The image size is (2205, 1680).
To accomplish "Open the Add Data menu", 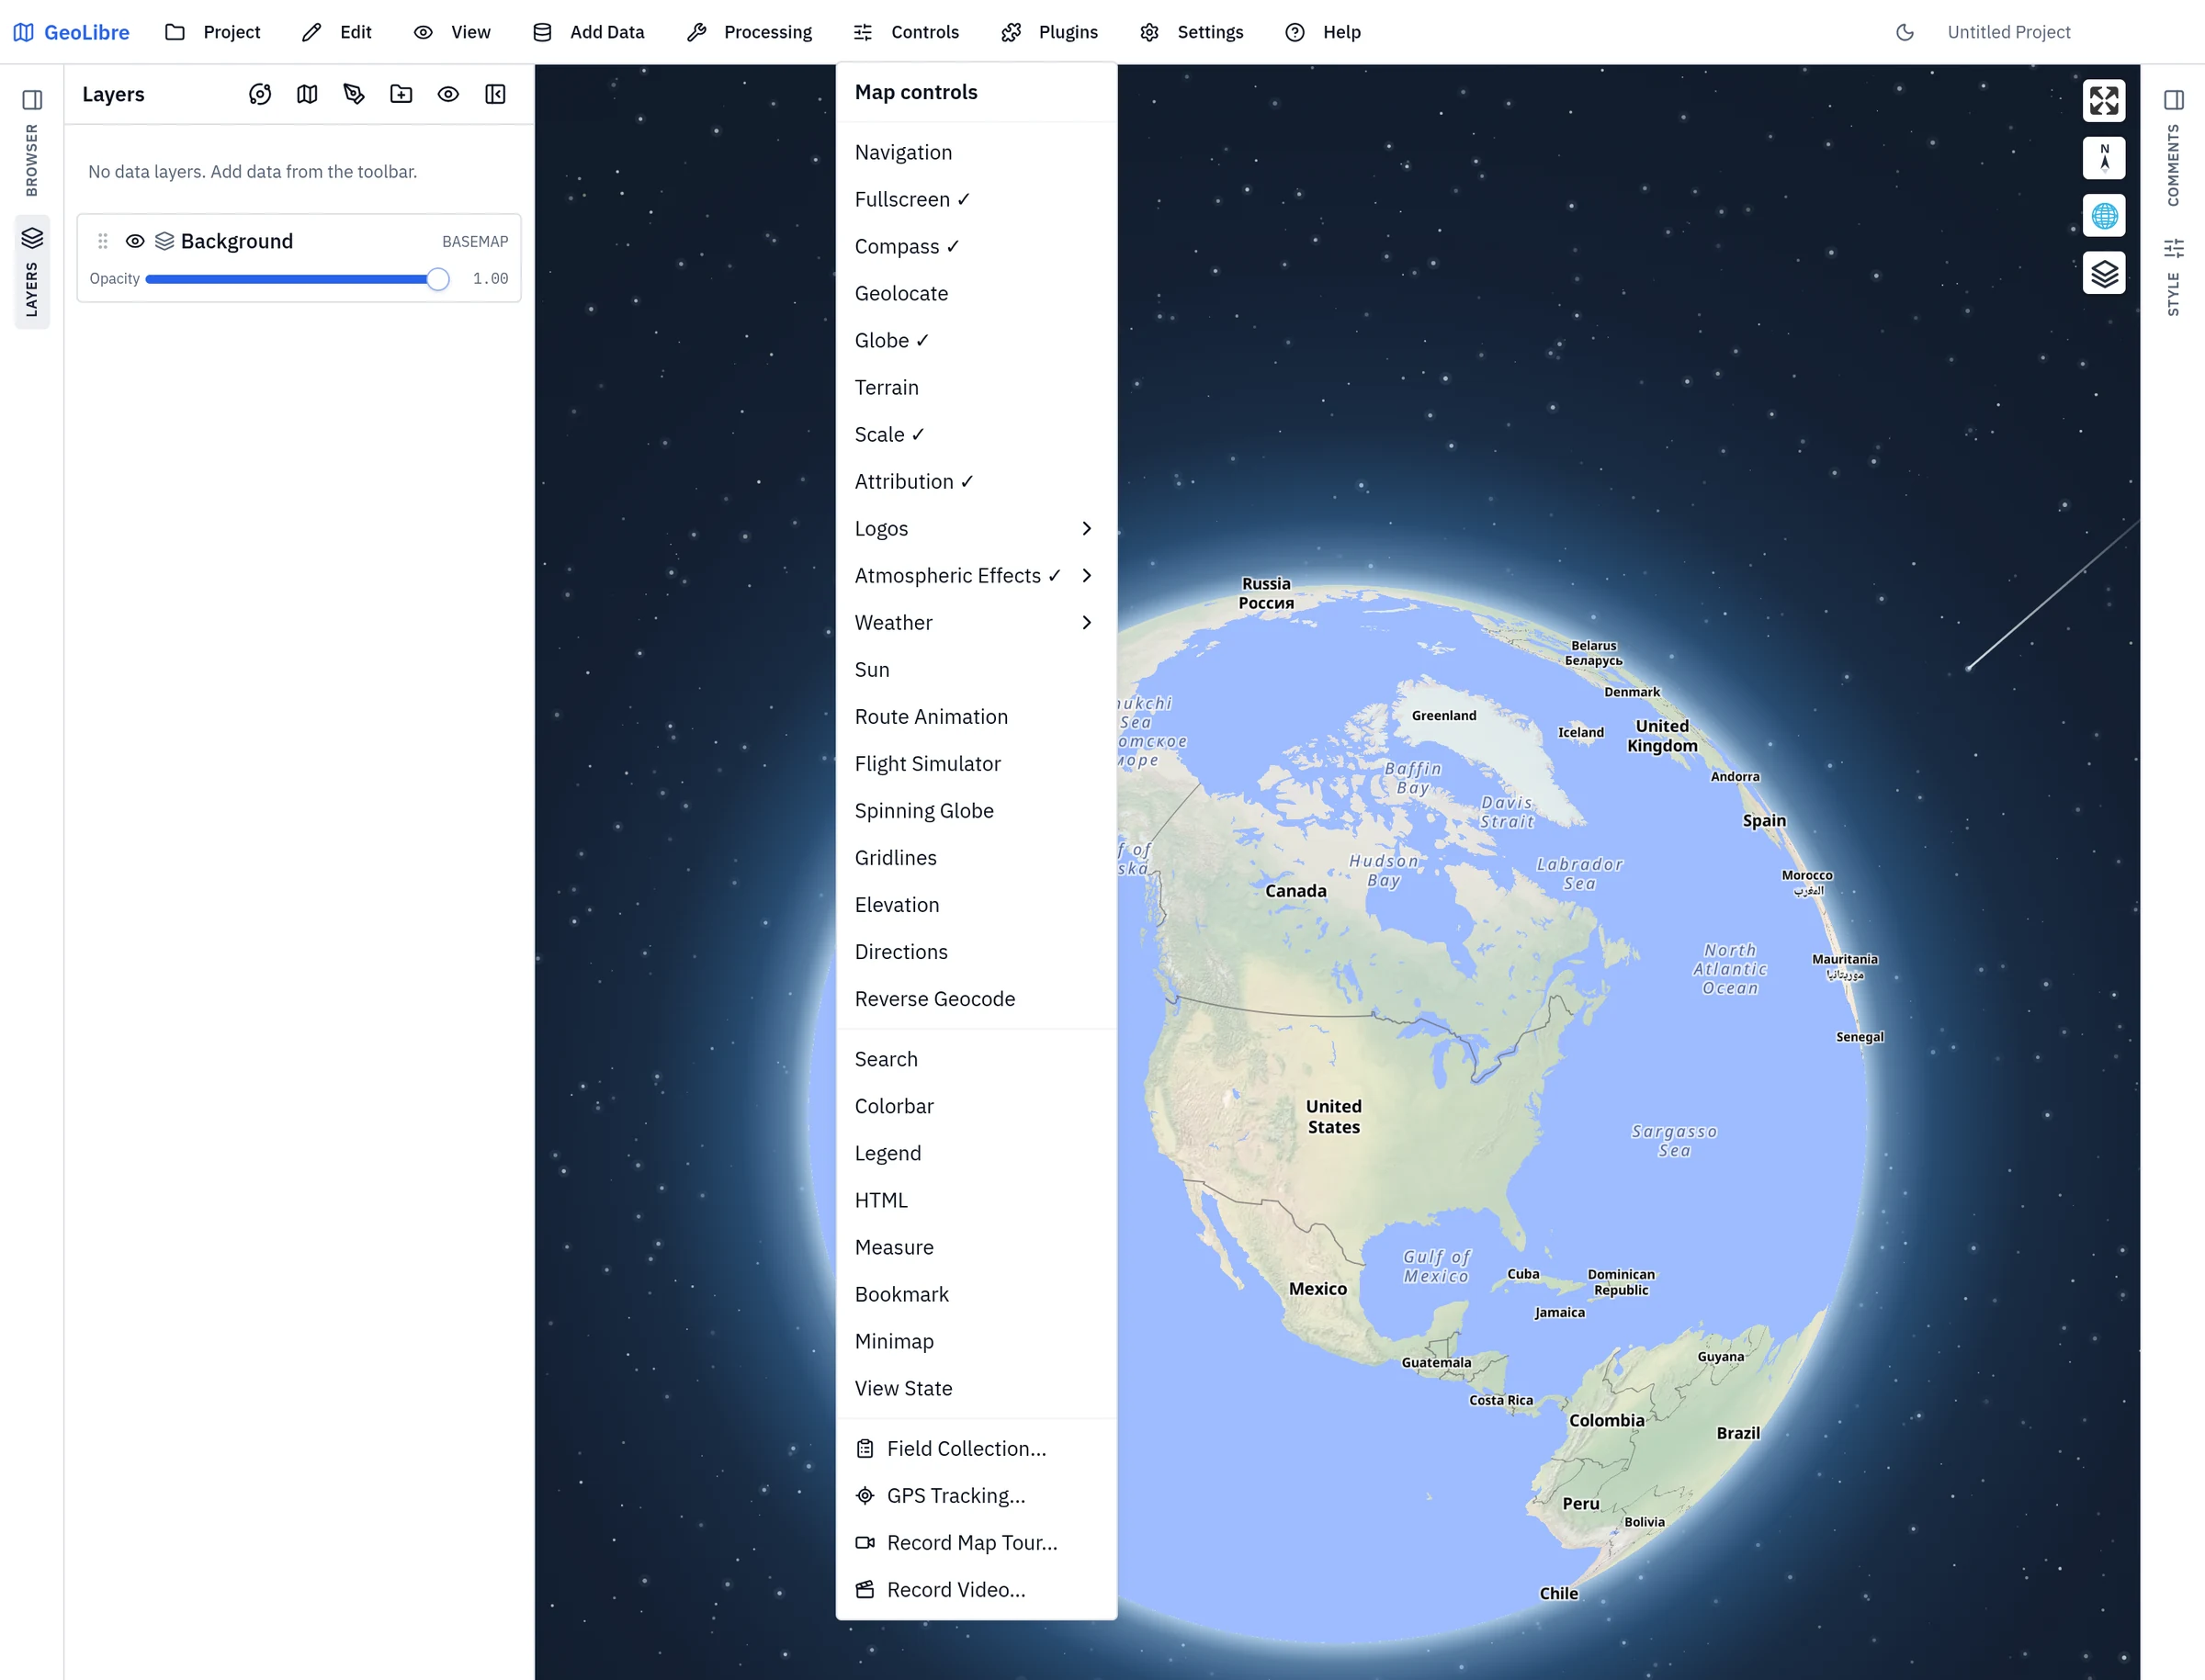I will pyautogui.click(x=588, y=32).
